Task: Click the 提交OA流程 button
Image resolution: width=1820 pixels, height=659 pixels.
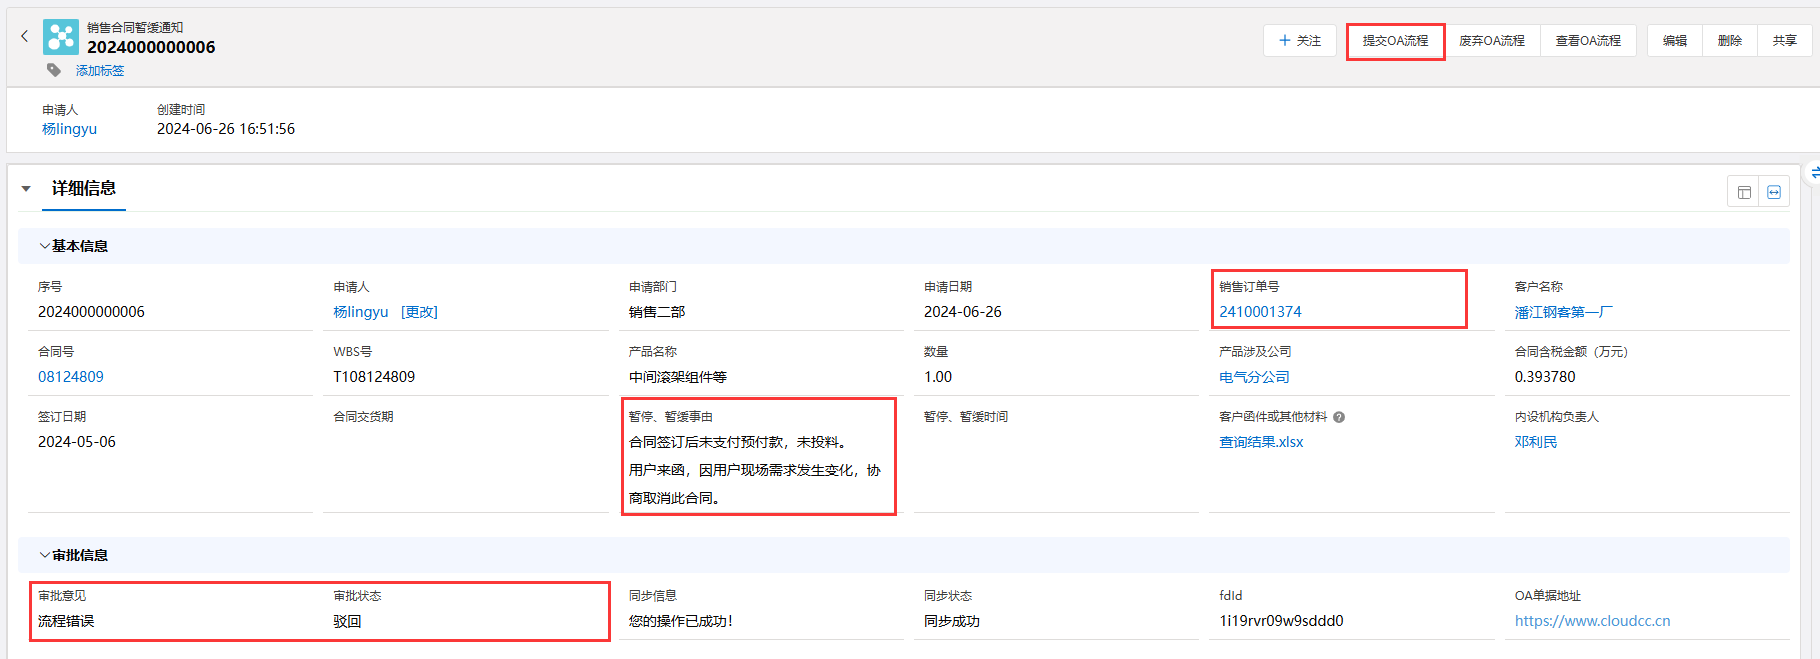Action: coord(1395,41)
